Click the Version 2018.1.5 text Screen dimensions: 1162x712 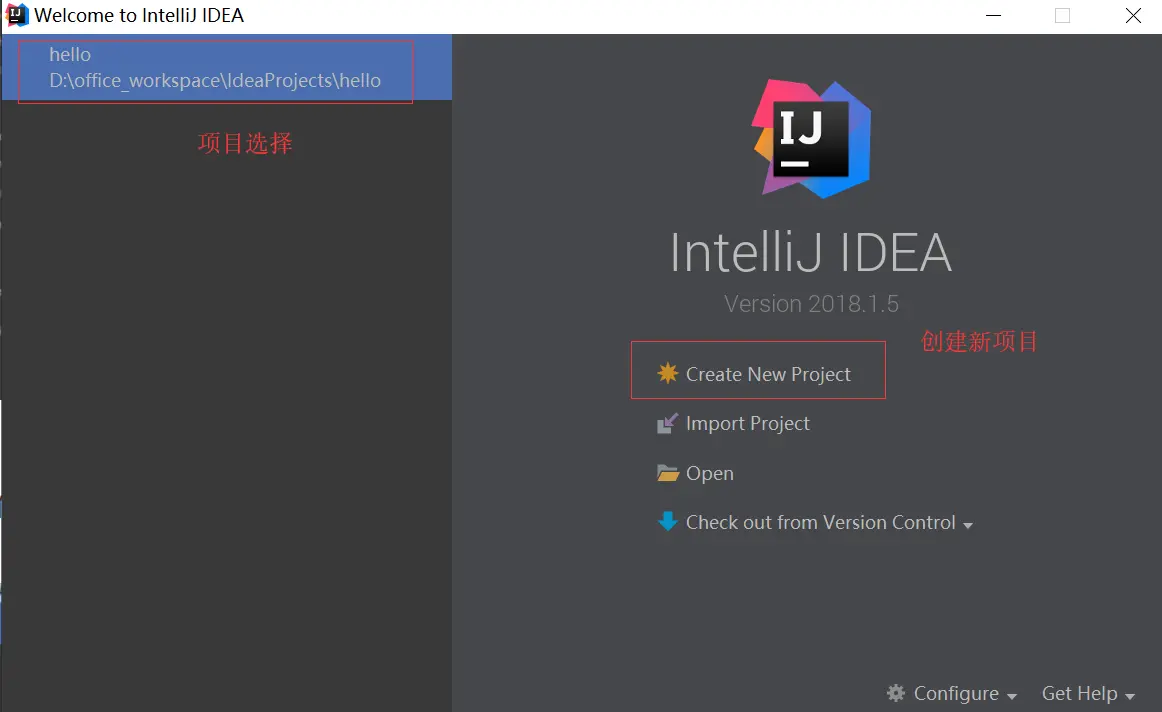pyautogui.click(x=811, y=304)
